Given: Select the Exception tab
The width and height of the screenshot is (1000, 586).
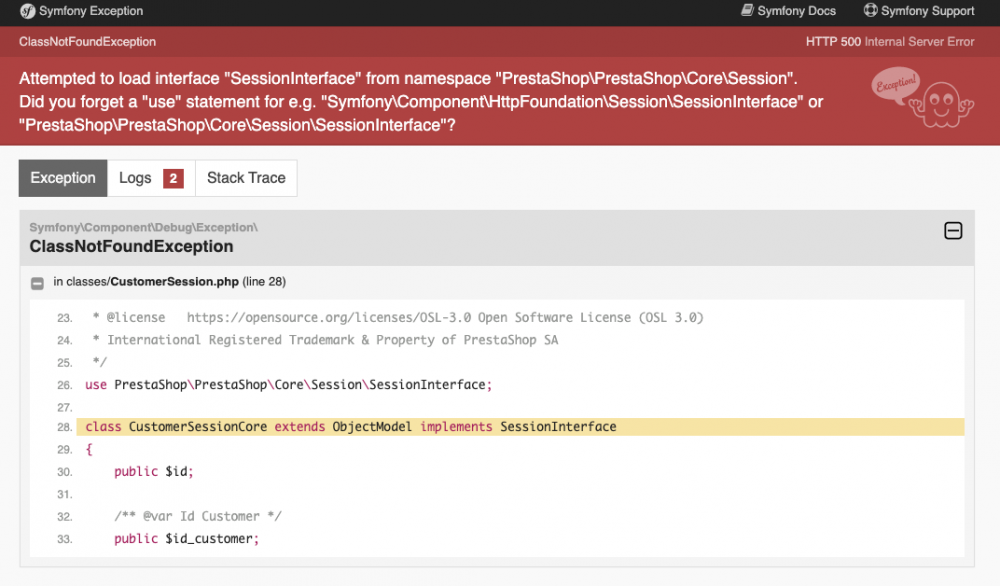Looking at the screenshot, I should [62, 178].
